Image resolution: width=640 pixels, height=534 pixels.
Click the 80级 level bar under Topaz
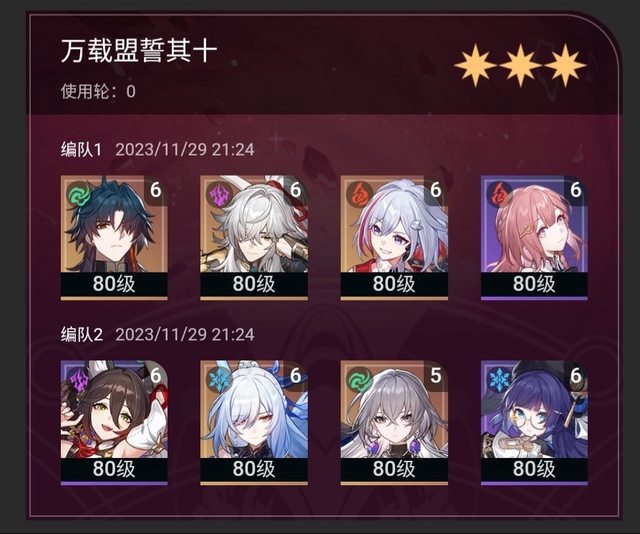tap(394, 284)
